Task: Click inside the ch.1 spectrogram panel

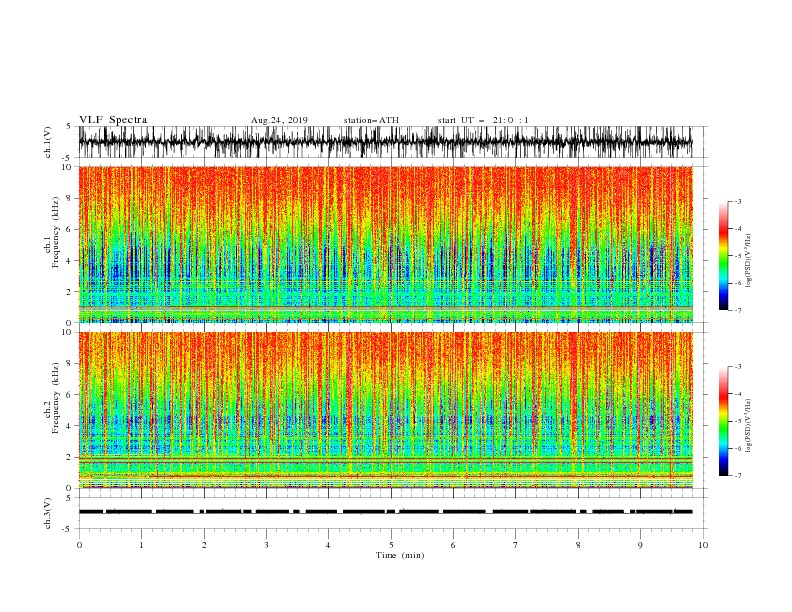Action: pos(386,244)
